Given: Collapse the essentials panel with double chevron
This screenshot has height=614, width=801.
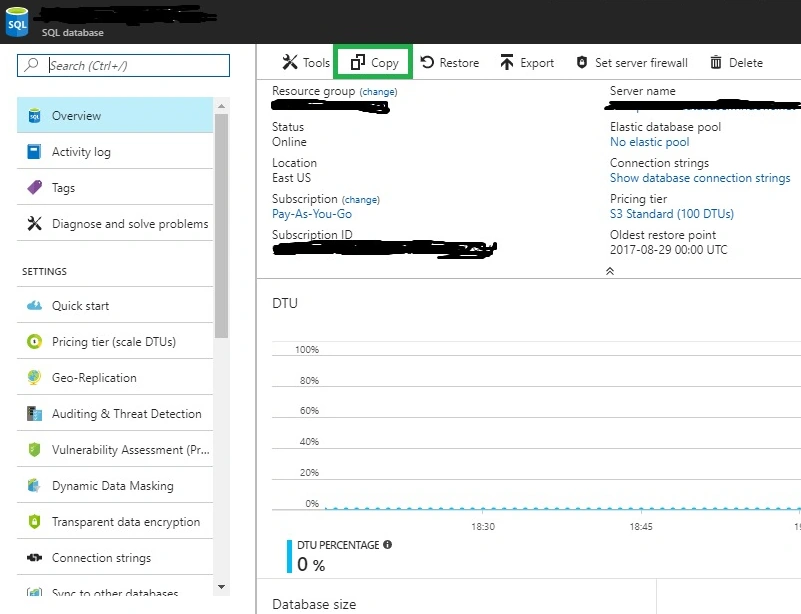Looking at the screenshot, I should point(609,271).
